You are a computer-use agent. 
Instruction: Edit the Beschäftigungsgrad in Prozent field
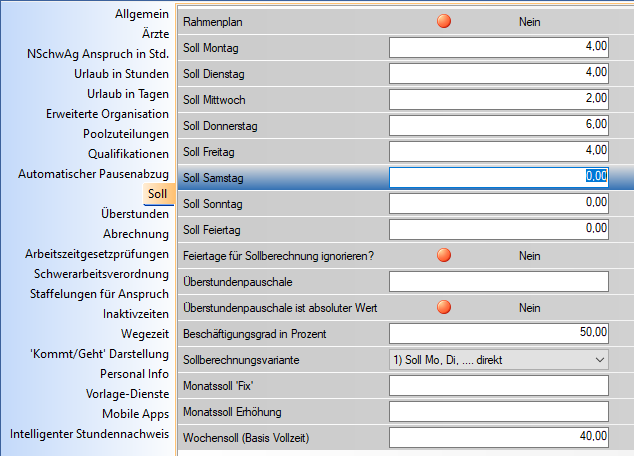click(x=498, y=333)
